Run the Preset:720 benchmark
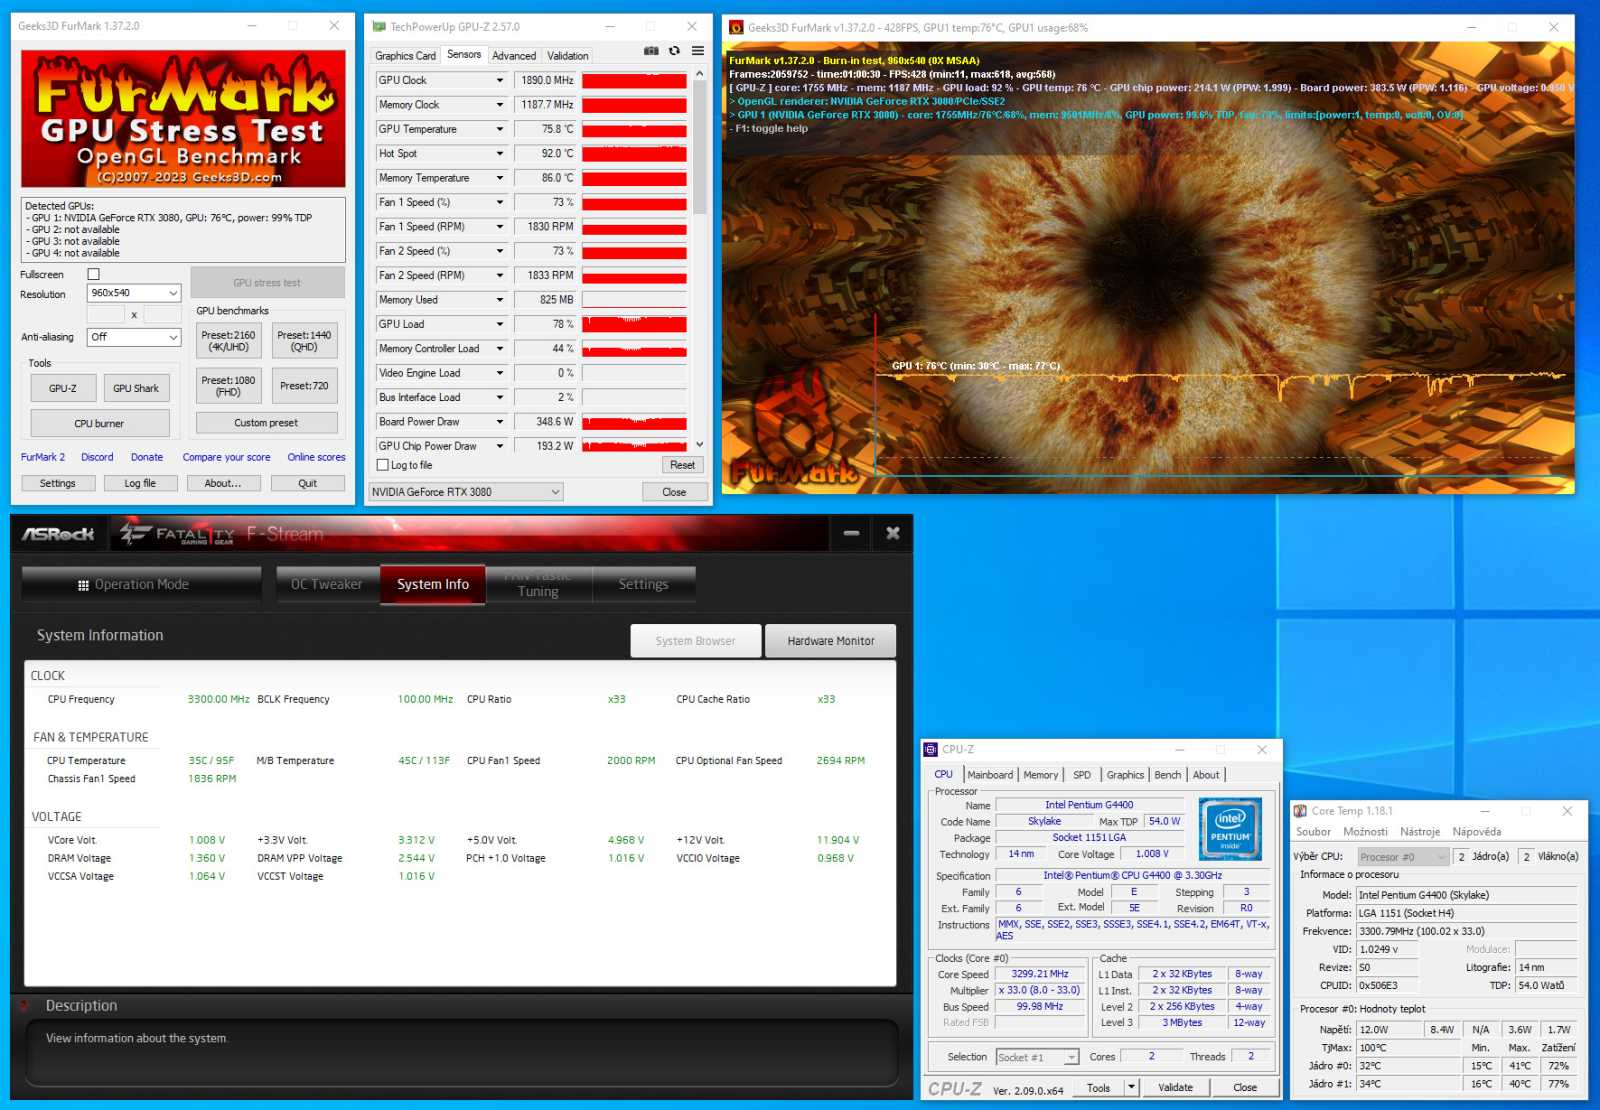1600x1110 pixels. point(304,386)
